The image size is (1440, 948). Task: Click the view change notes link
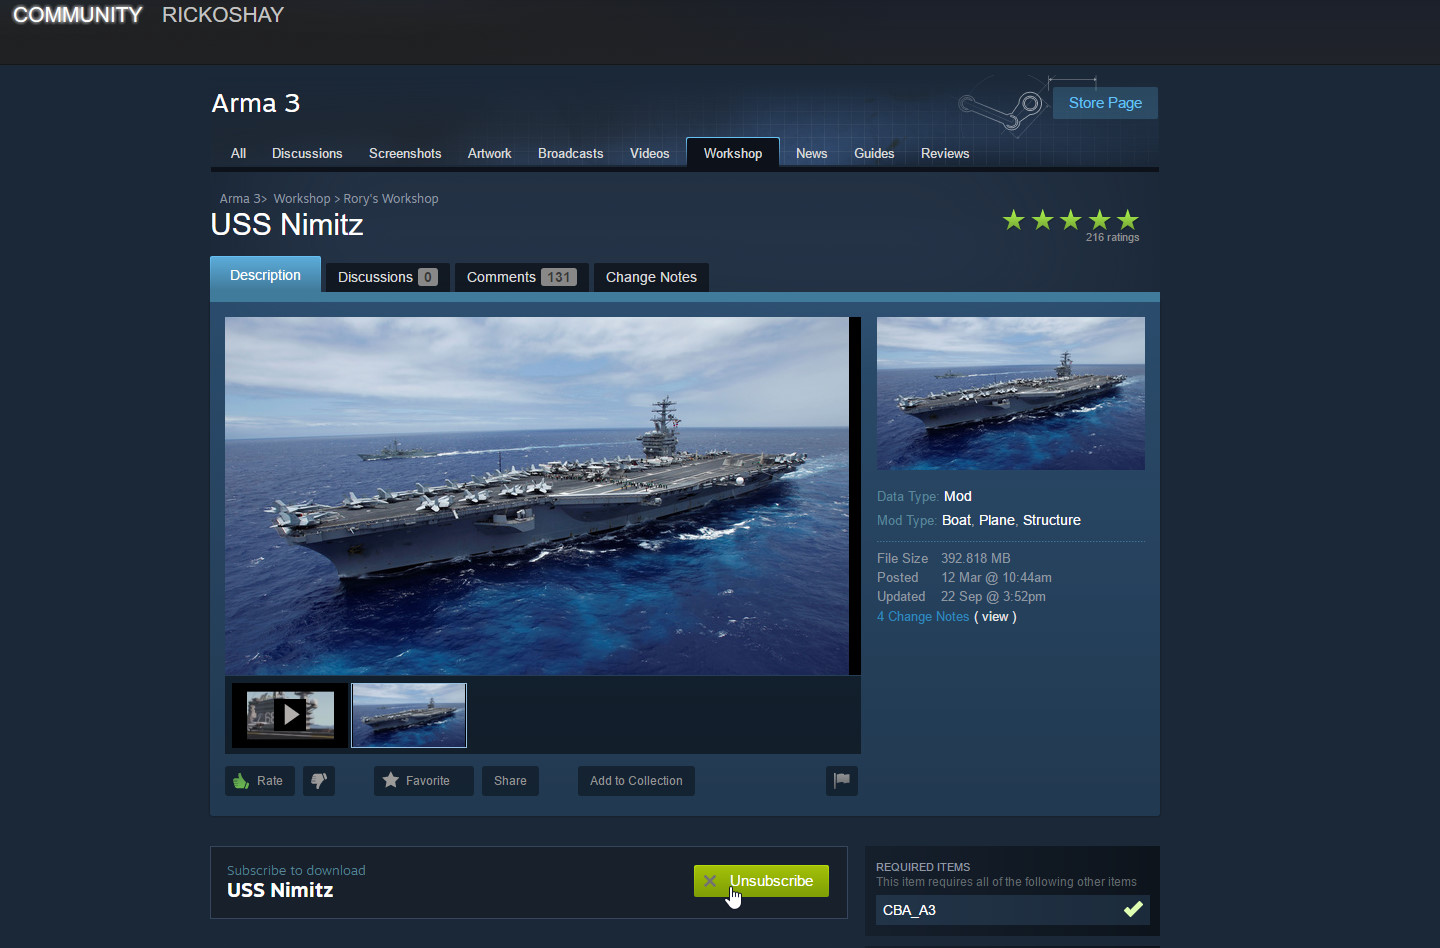coord(995,617)
